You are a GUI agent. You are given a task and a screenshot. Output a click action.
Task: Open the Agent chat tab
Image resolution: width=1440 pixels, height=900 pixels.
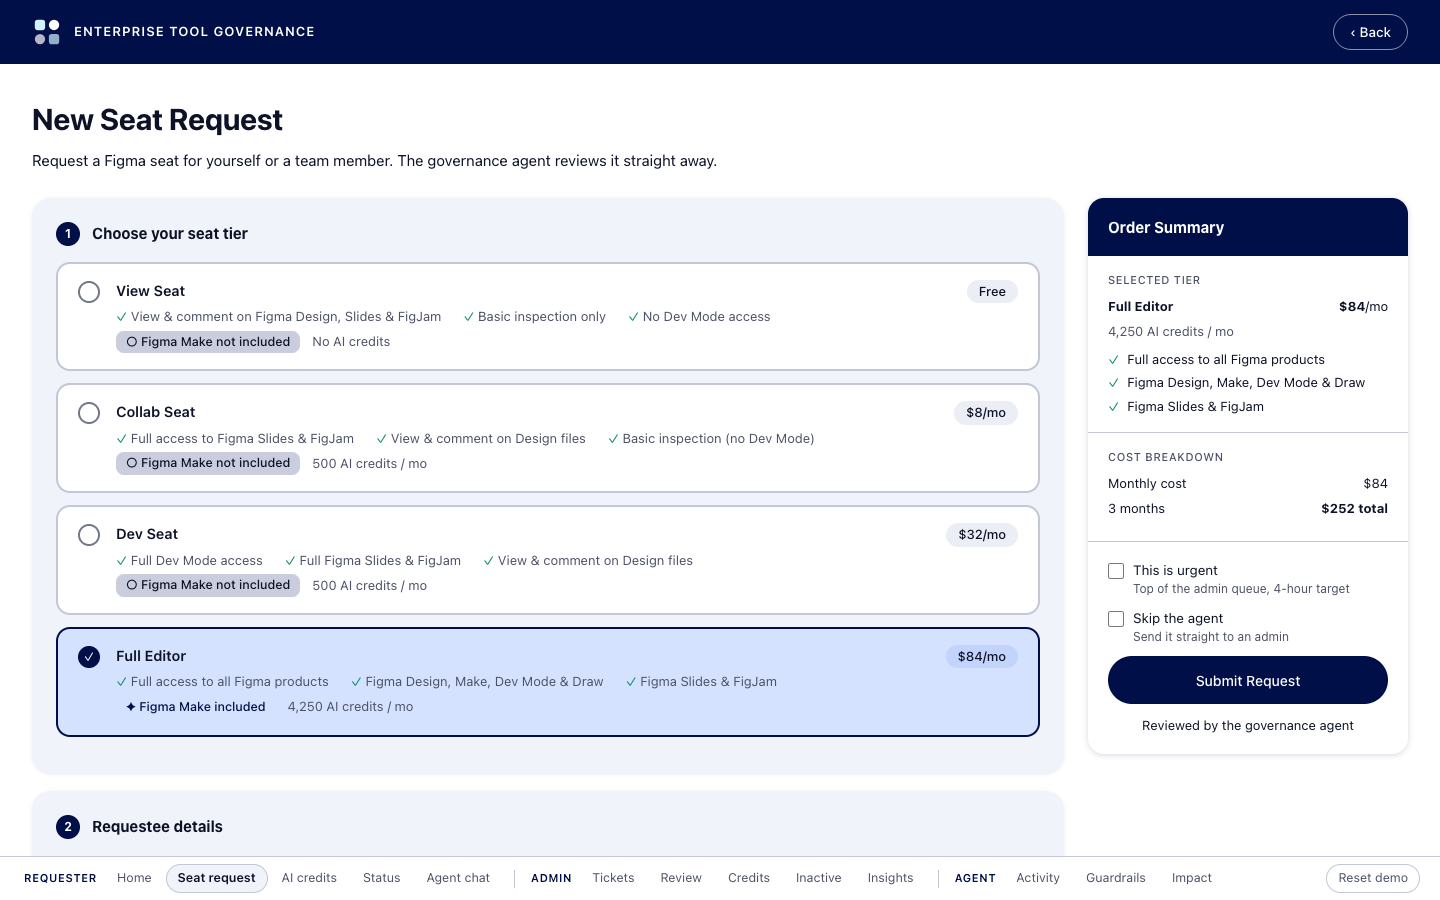pos(458,878)
